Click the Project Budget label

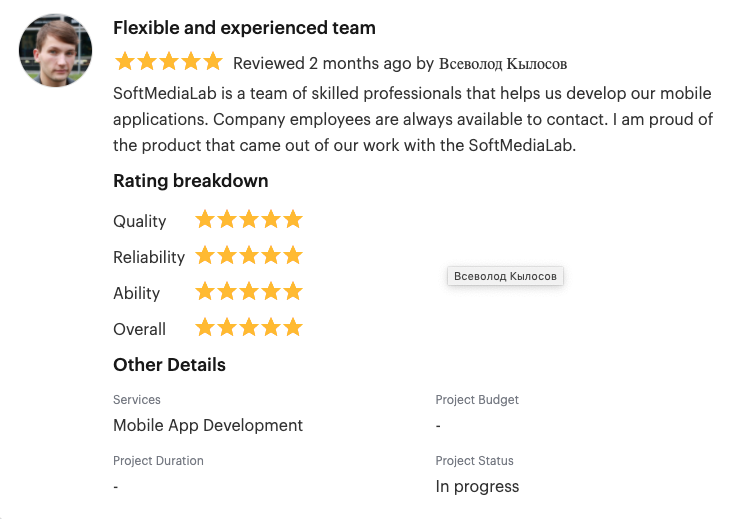pyautogui.click(x=477, y=400)
